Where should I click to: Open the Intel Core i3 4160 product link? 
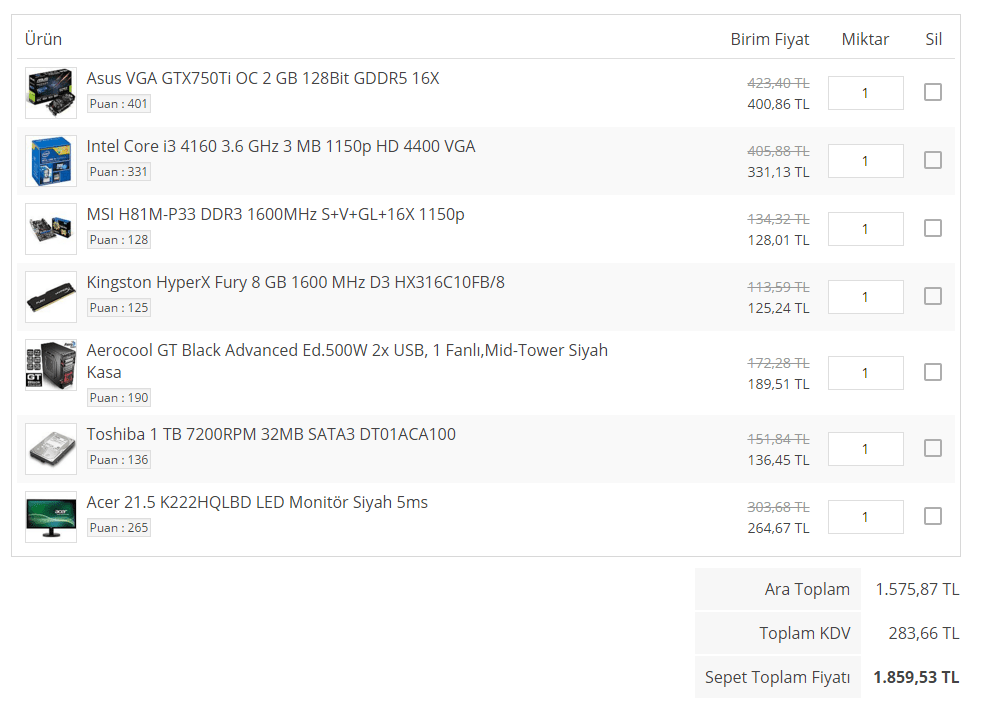point(280,146)
